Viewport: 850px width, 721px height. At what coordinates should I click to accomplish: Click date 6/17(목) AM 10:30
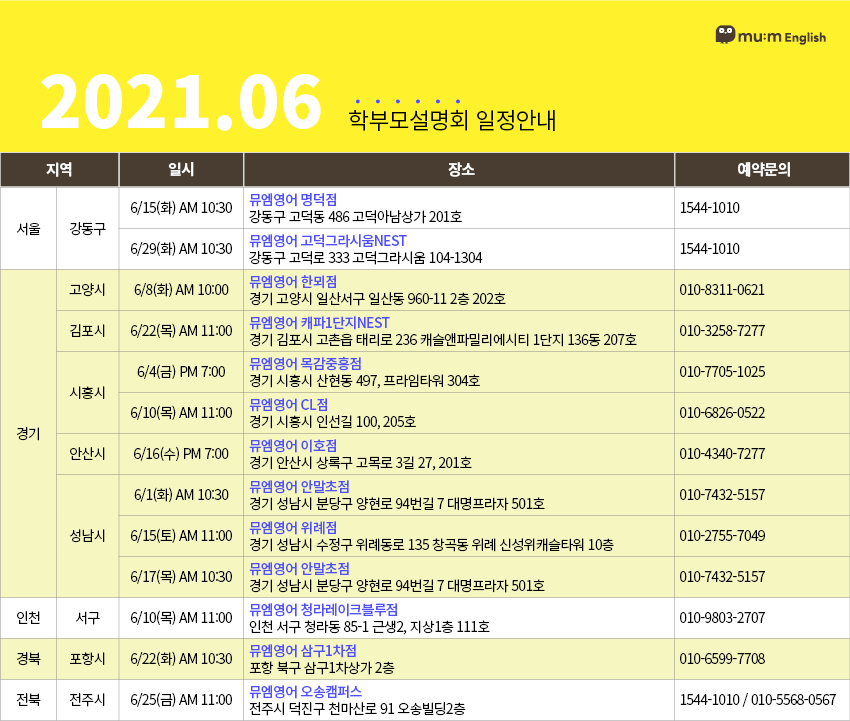181,577
